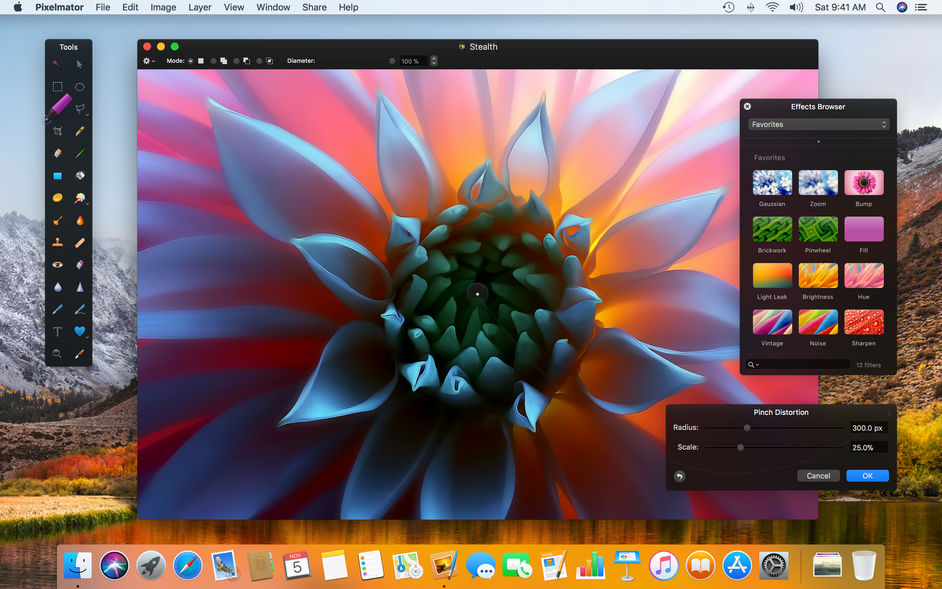Select the Eraser tool
The width and height of the screenshot is (942, 589).
point(57,152)
